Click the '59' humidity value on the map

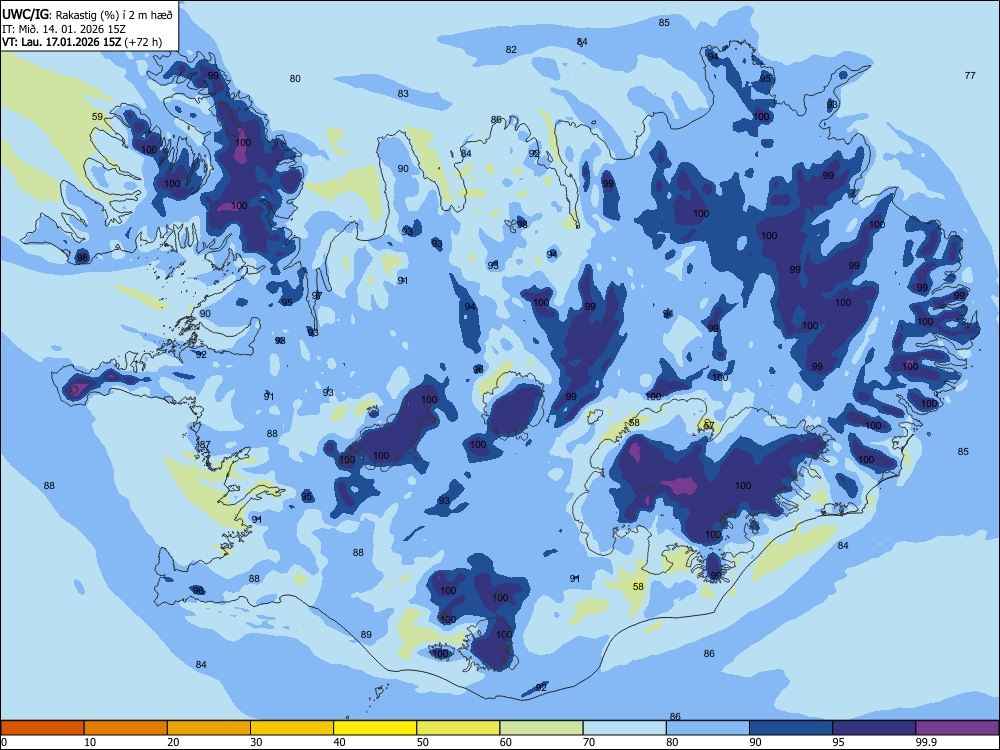[x=97, y=117]
